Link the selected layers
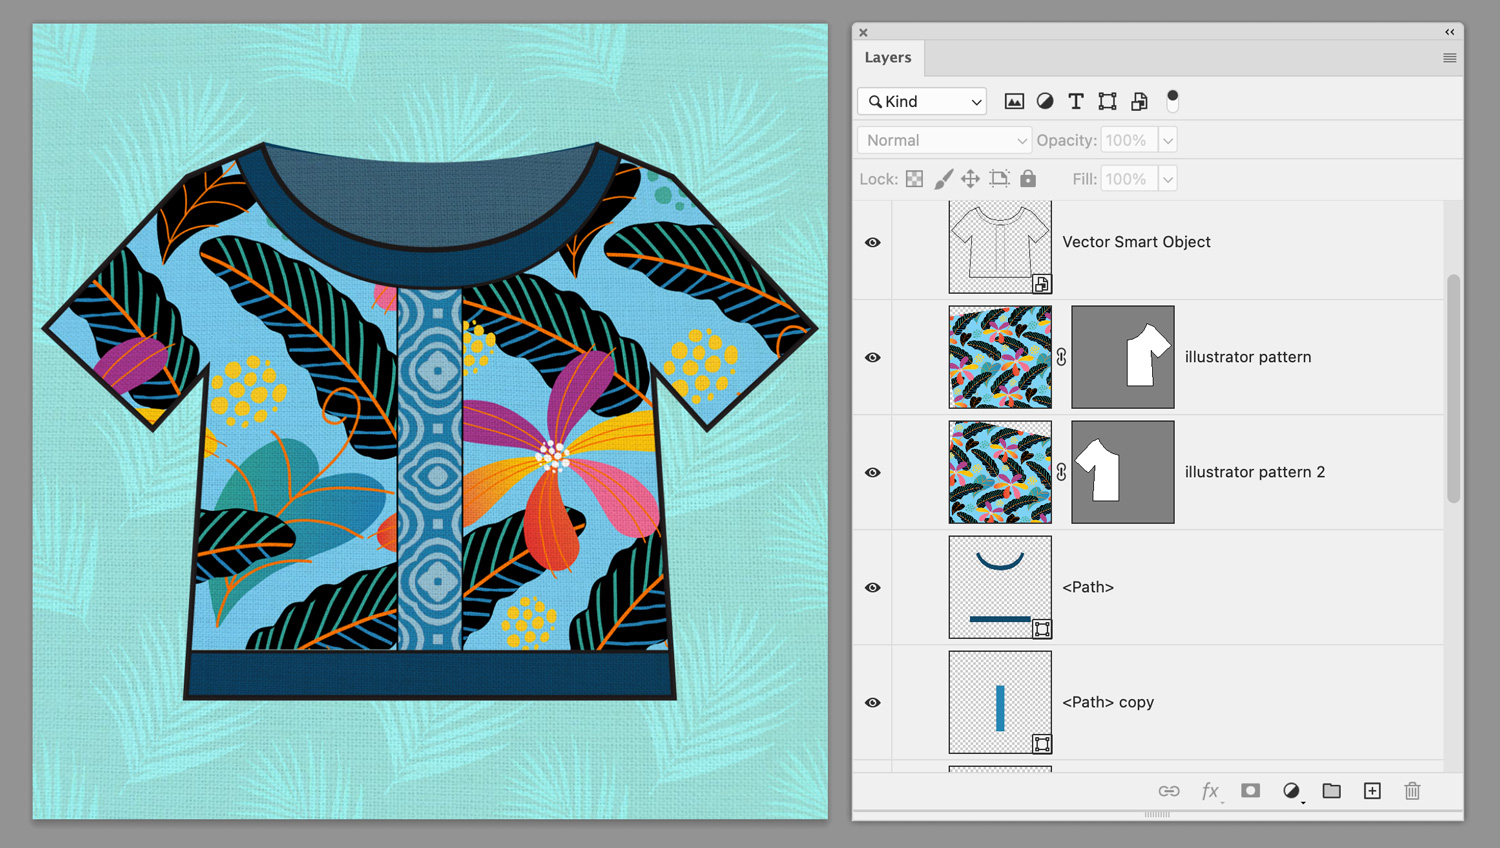The width and height of the screenshot is (1500, 848). point(1169,791)
